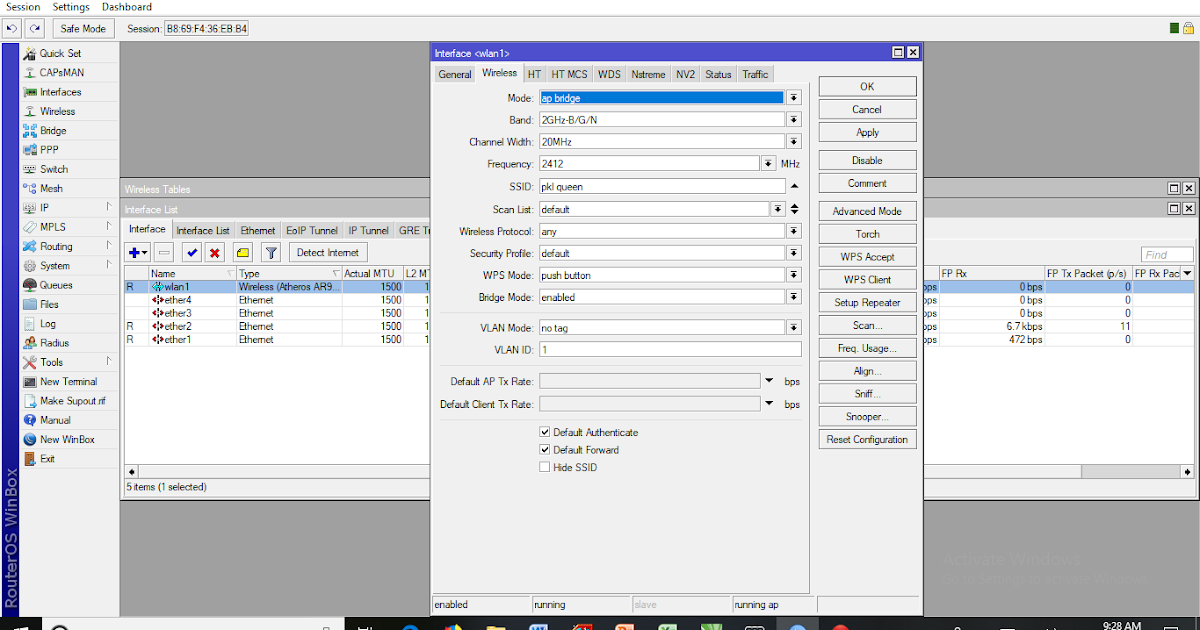1200x630 pixels.
Task: Switch to the HT MCS tab
Action: tap(570, 74)
